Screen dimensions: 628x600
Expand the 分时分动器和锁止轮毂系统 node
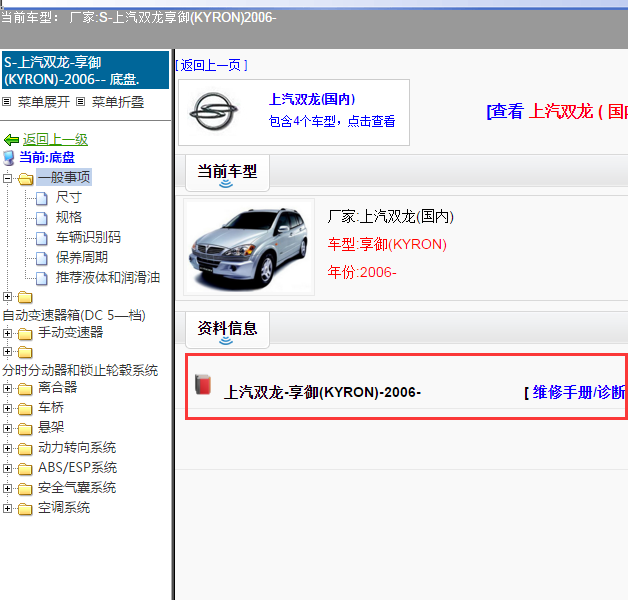coord(7,352)
